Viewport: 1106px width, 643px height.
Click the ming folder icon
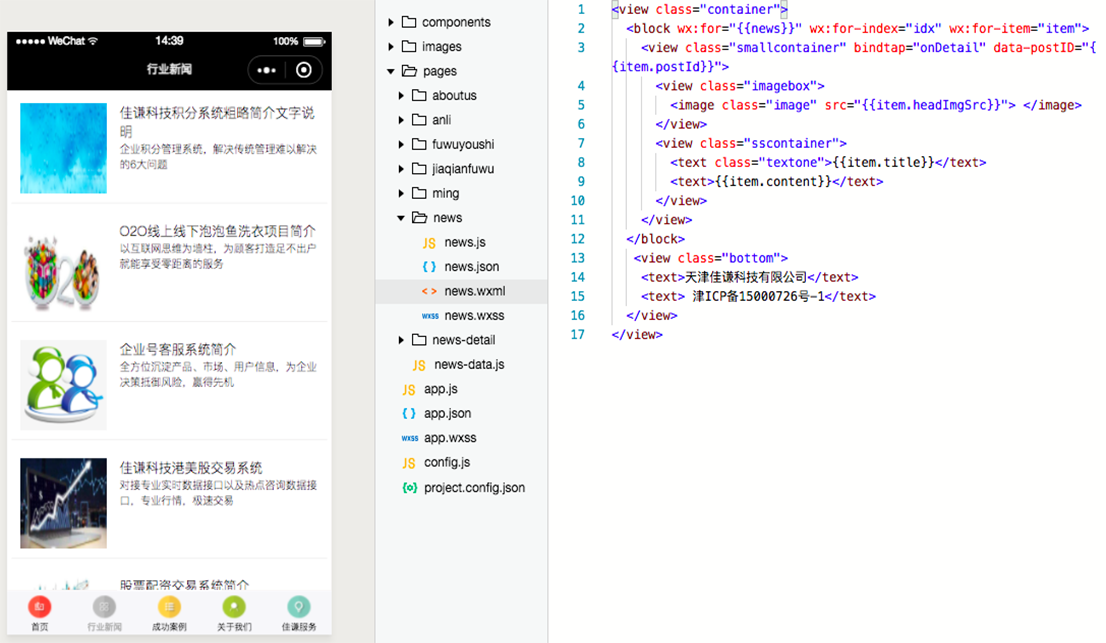pos(419,192)
